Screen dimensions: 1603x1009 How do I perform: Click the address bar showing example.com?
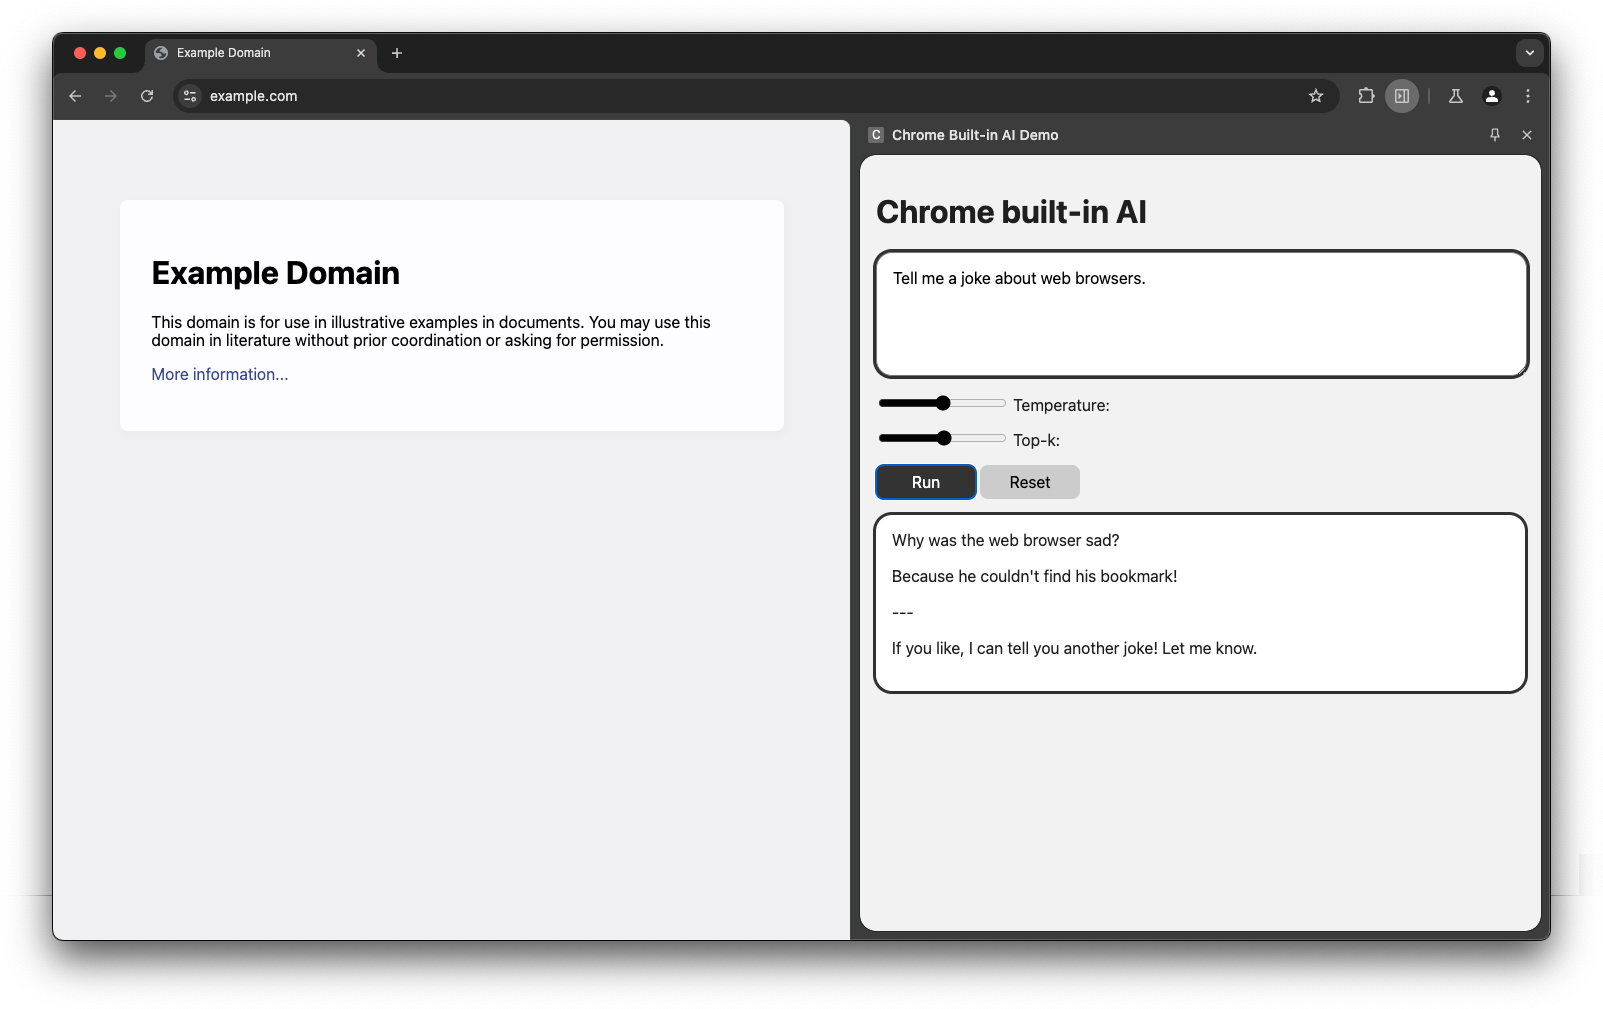(x=755, y=96)
